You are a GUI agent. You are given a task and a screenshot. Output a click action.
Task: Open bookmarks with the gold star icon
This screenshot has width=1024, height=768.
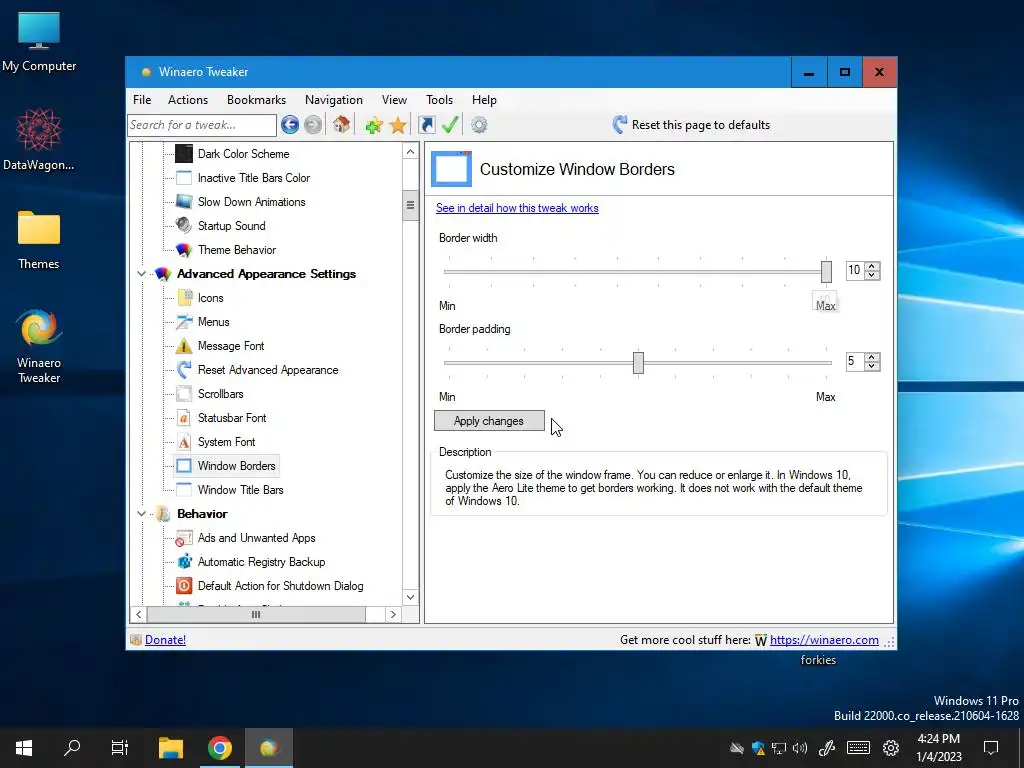tap(398, 125)
